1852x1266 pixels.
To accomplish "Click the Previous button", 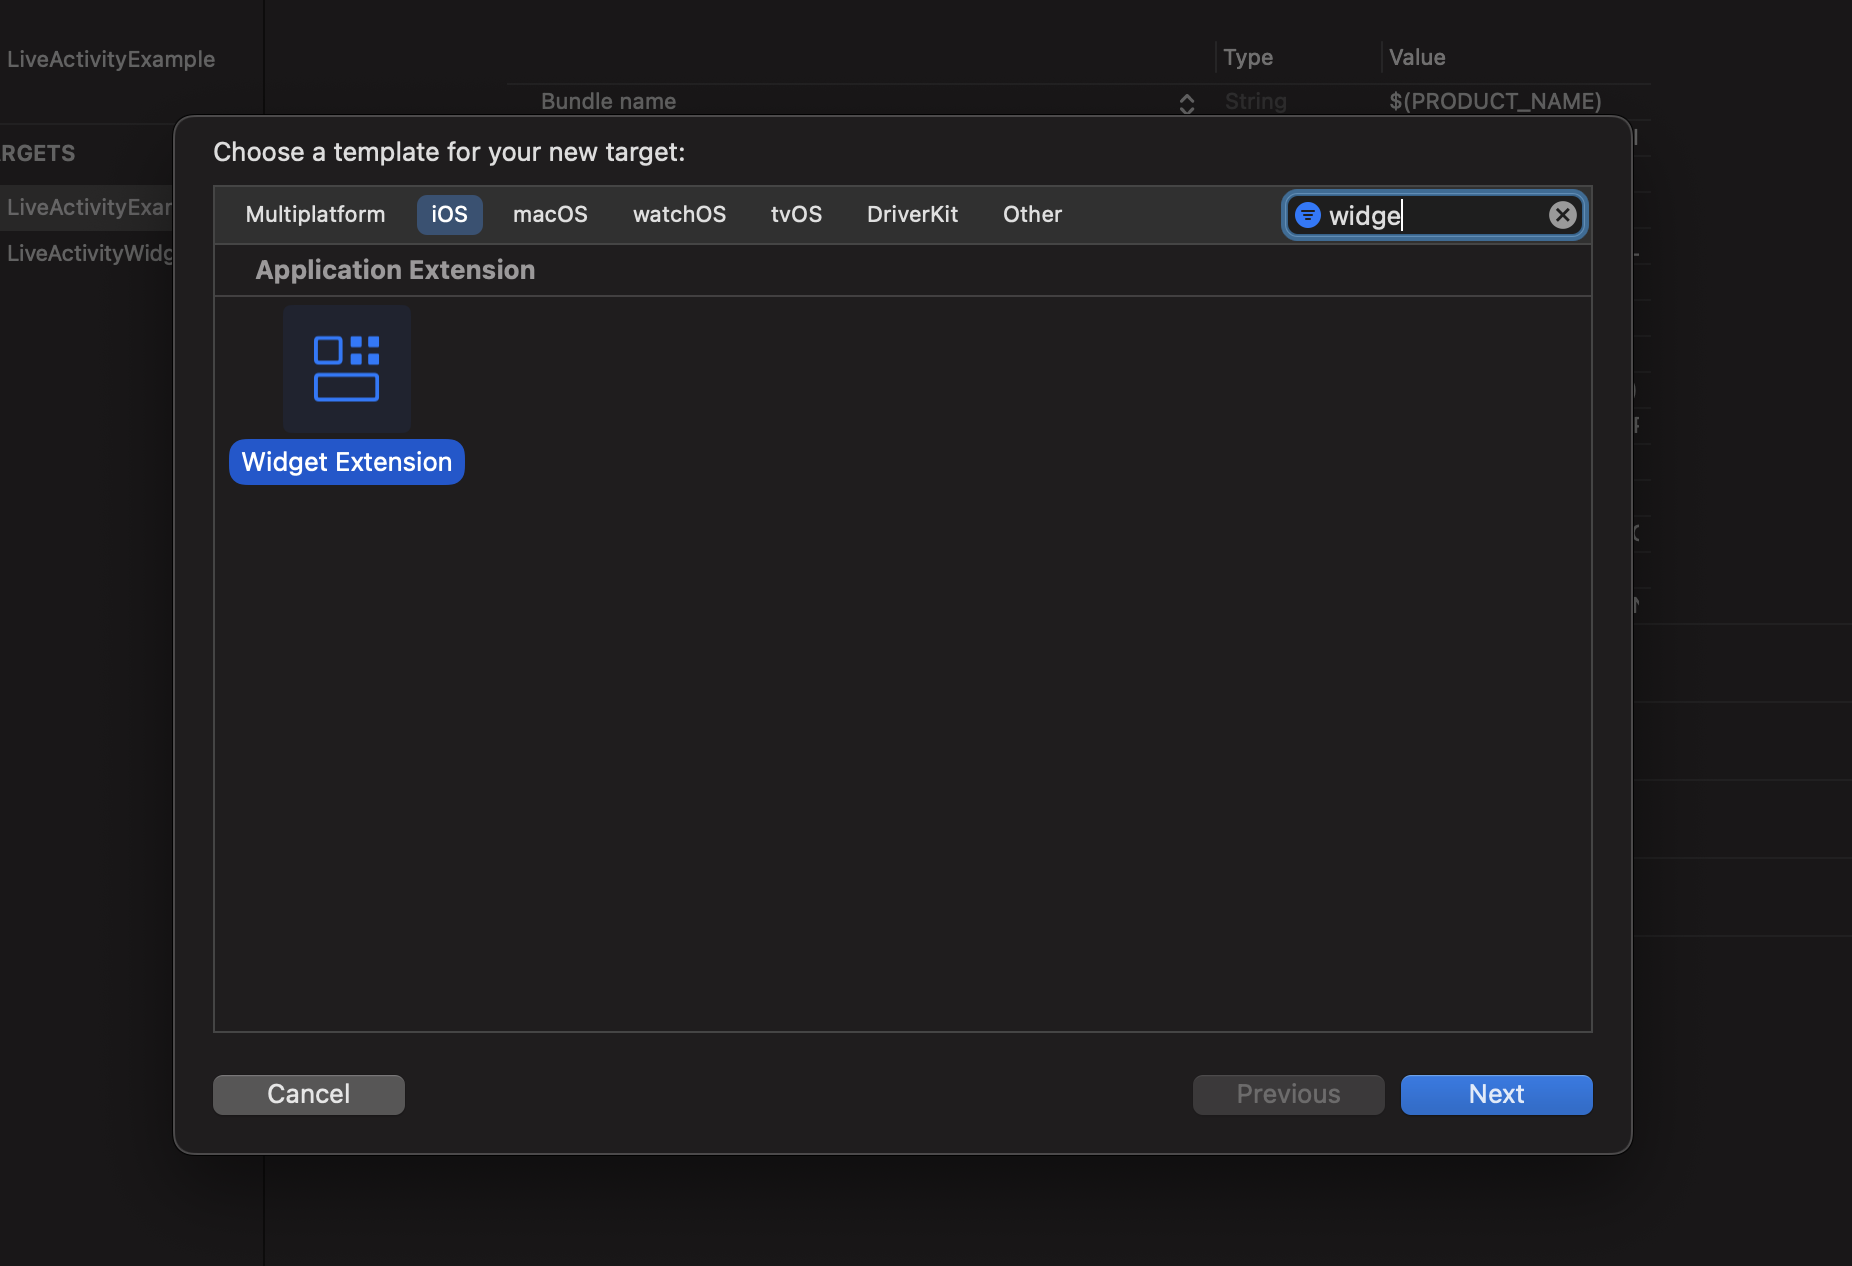I will pos(1288,1094).
